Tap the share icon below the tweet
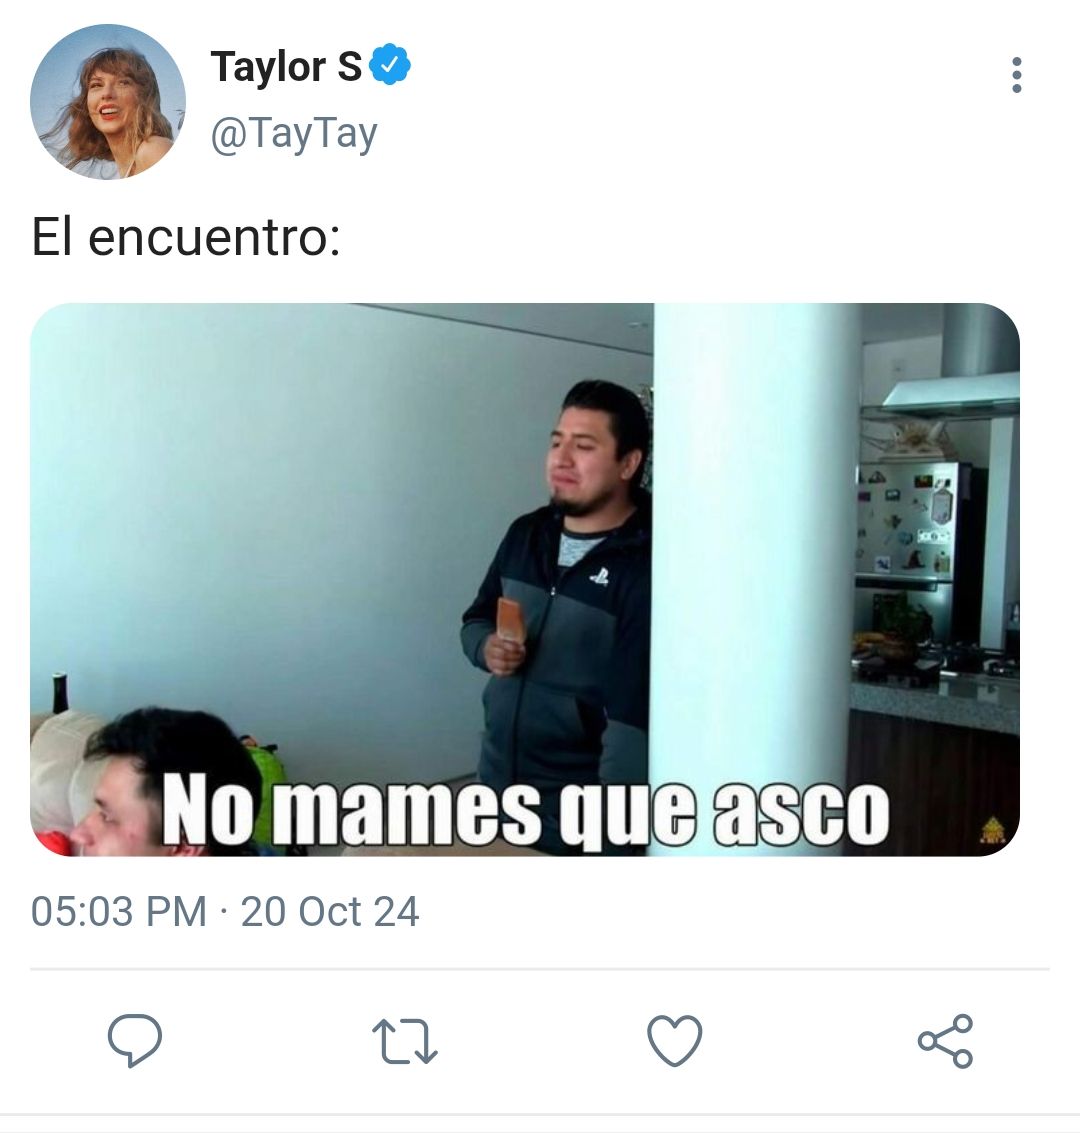Viewport: 1080px width, 1133px height. coord(945,1041)
